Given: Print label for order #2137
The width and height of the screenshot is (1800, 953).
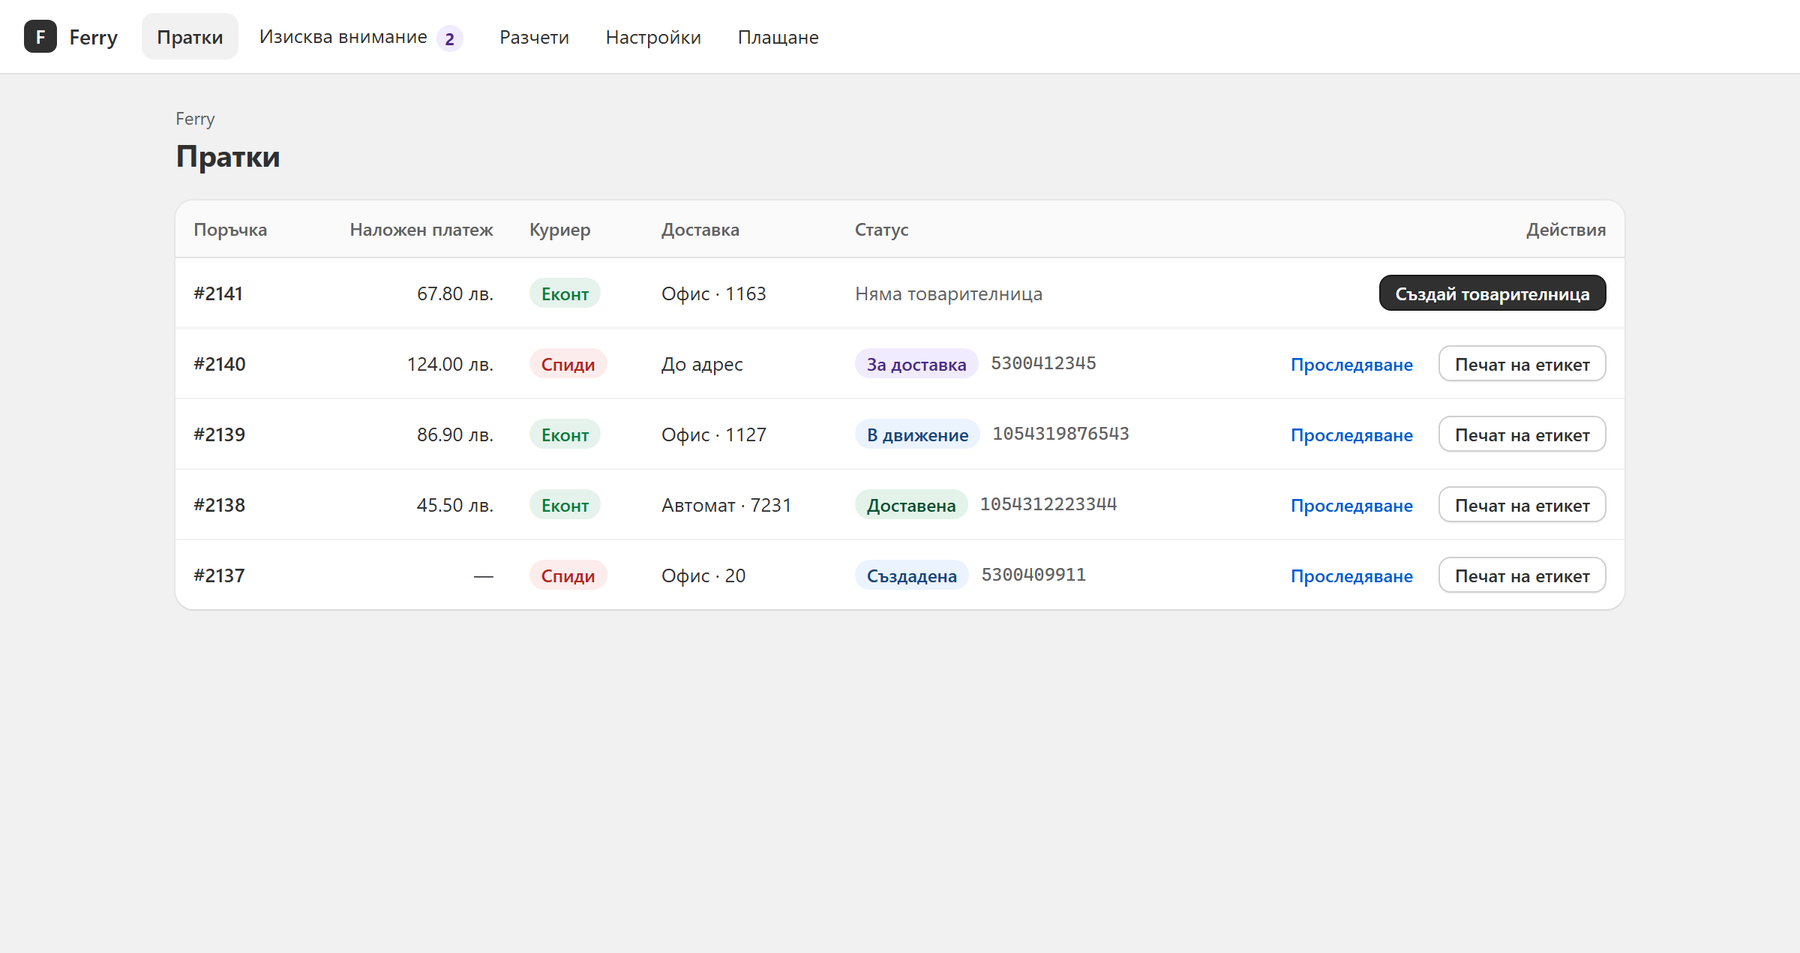Looking at the screenshot, I should pyautogui.click(x=1522, y=575).
